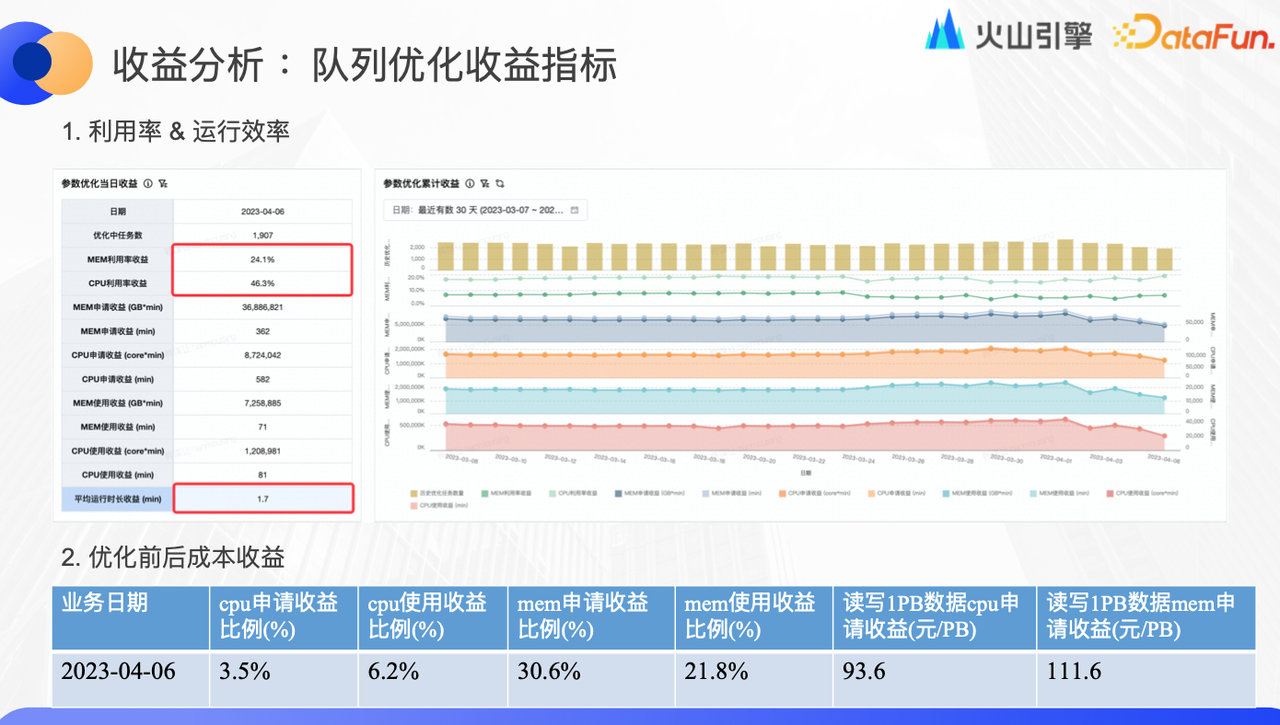Image resolution: width=1280 pixels, height=725 pixels.
Task: Click the cpu使用收益比例(%) column header
Action: tap(433, 617)
